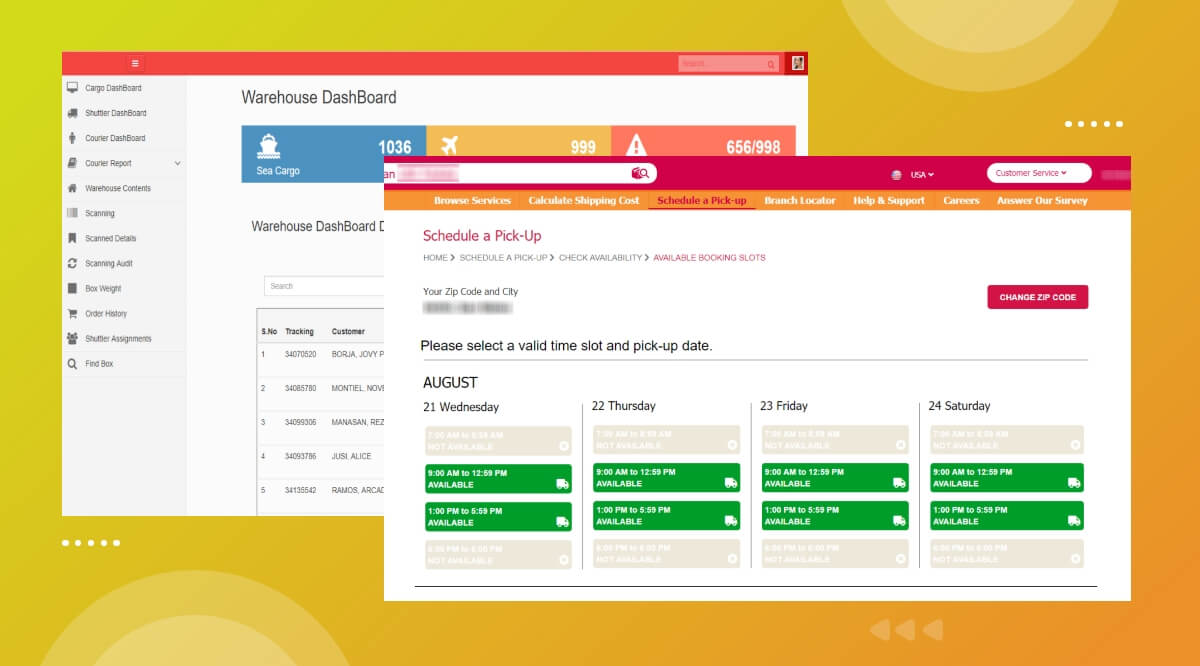Select Find Box using the magnifier icon
Viewport: 1200px width, 666px height.
71,363
